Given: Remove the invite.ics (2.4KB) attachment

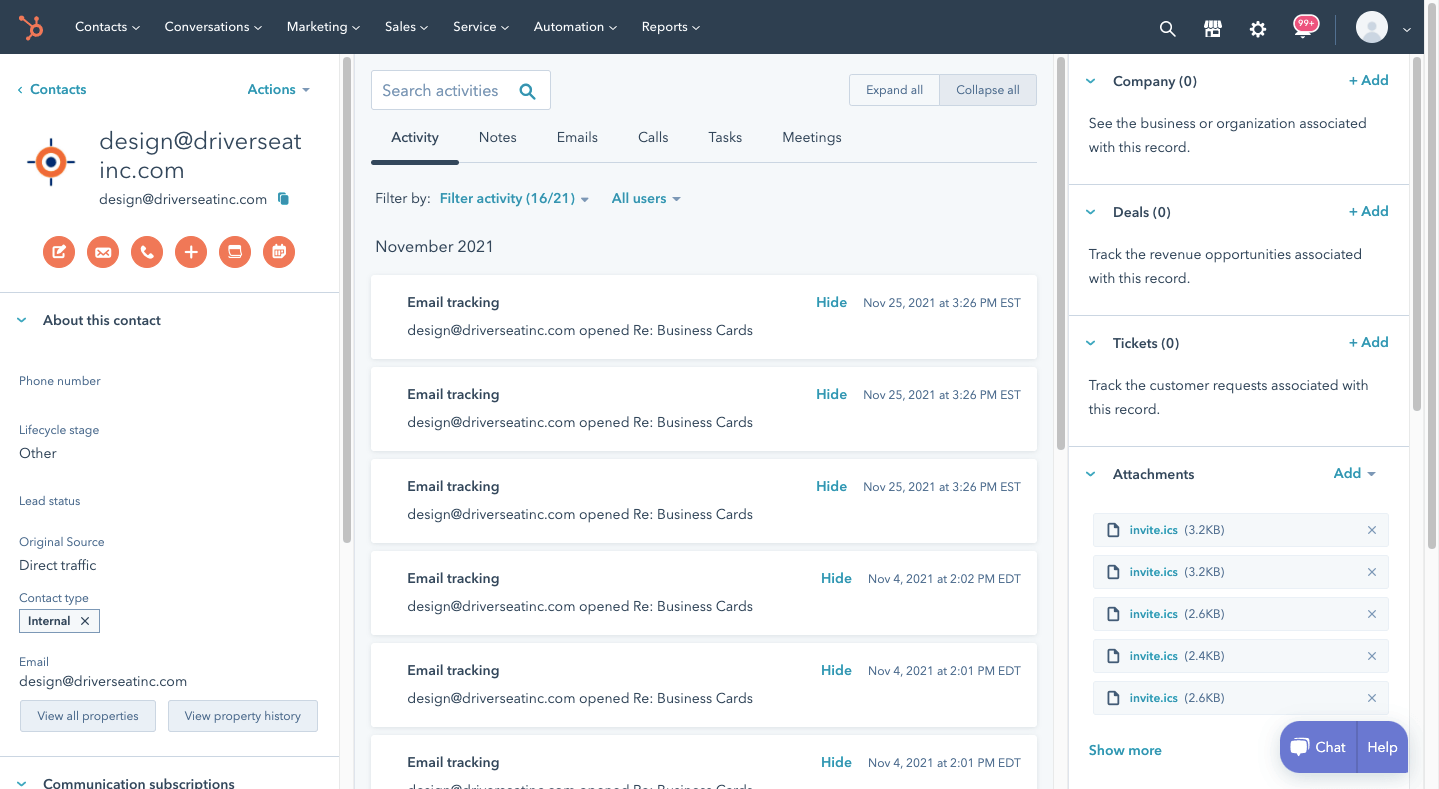Looking at the screenshot, I should click(x=1372, y=656).
